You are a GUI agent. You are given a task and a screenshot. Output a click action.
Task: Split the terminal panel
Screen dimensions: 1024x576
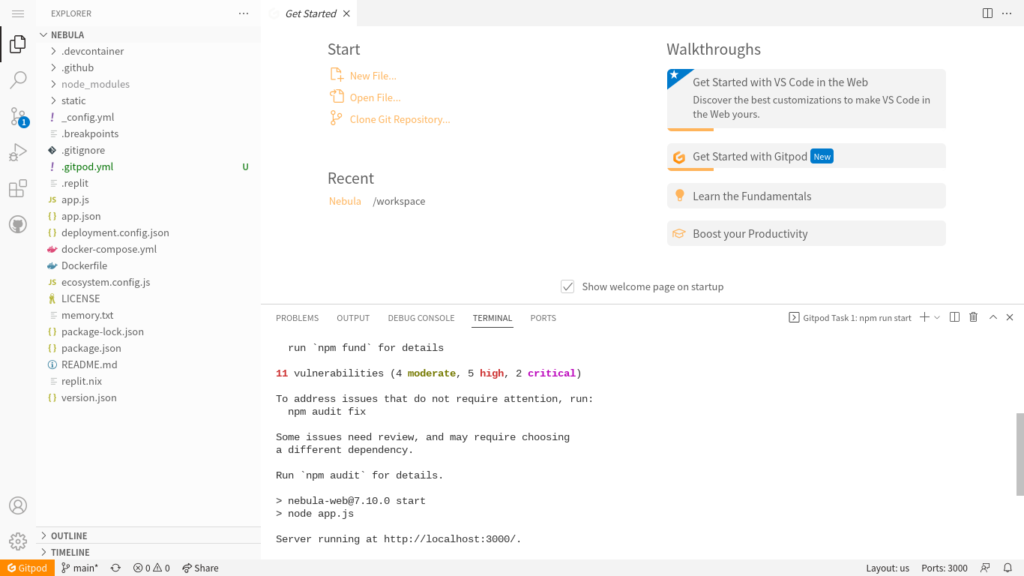[x=954, y=318]
